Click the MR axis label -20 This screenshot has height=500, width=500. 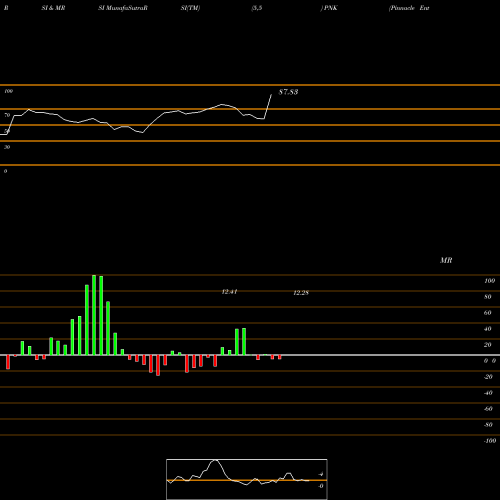pyautogui.click(x=488, y=377)
